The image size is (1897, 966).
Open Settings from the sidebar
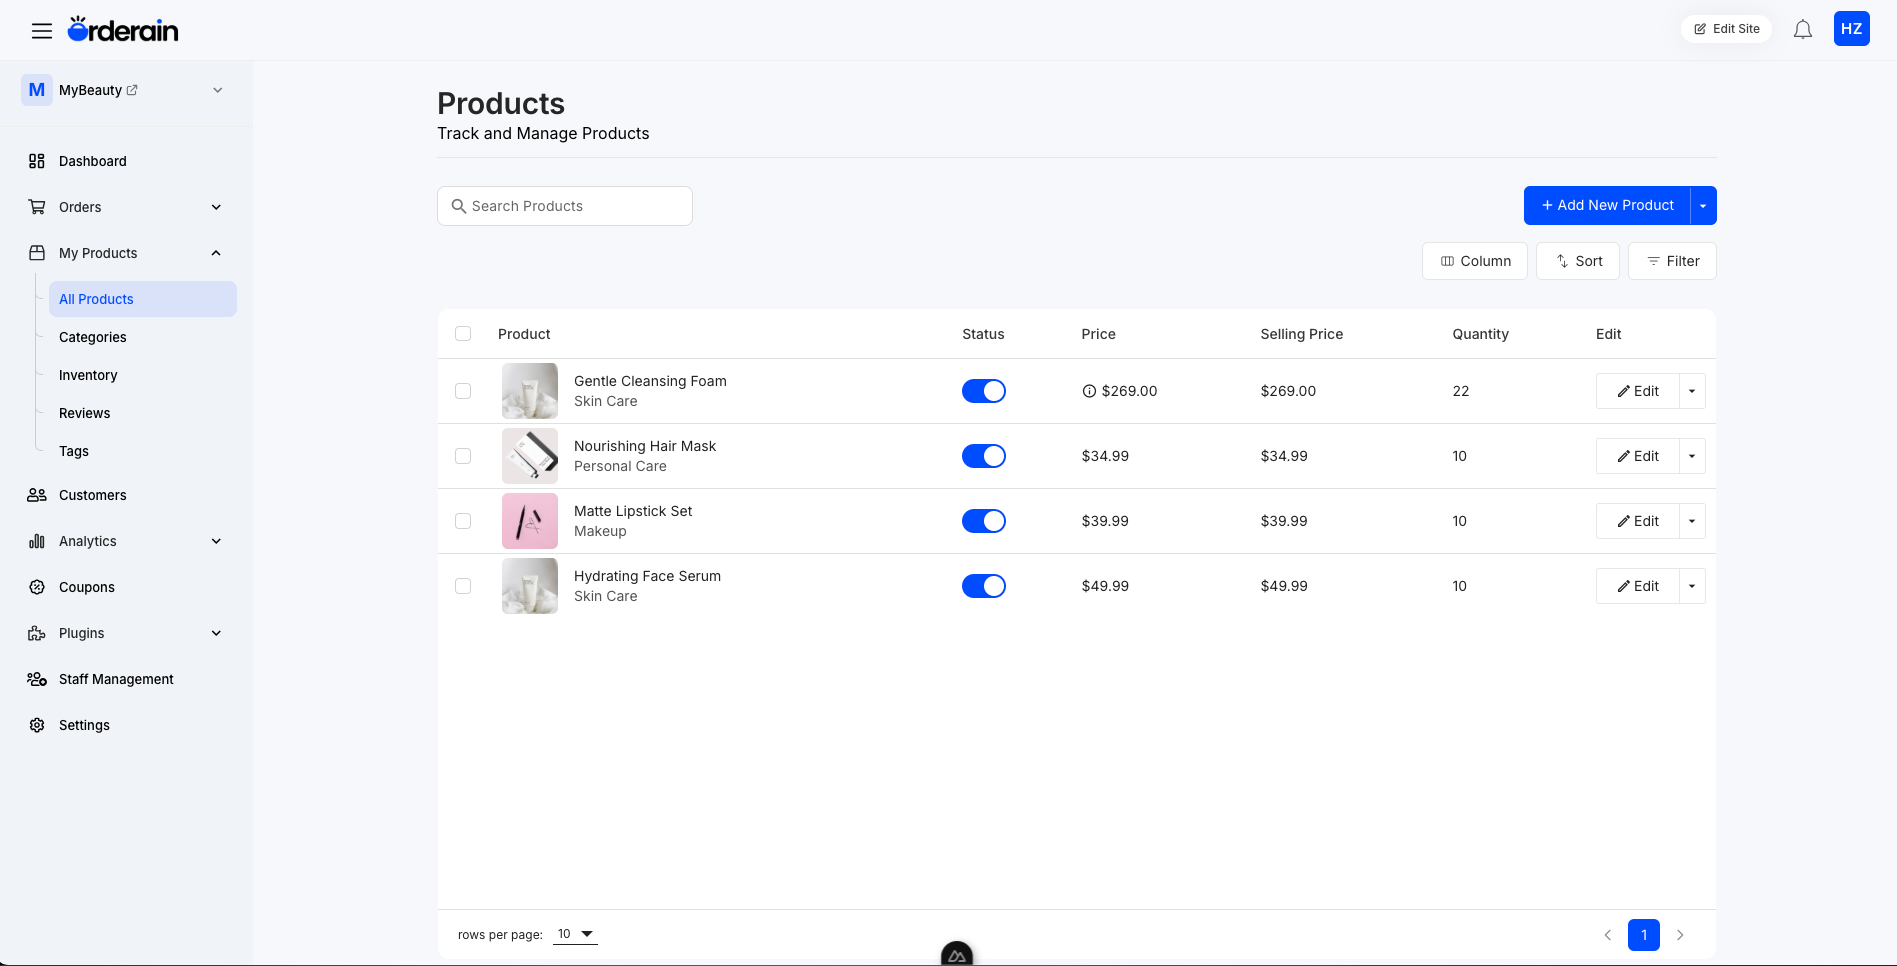[x=84, y=725]
